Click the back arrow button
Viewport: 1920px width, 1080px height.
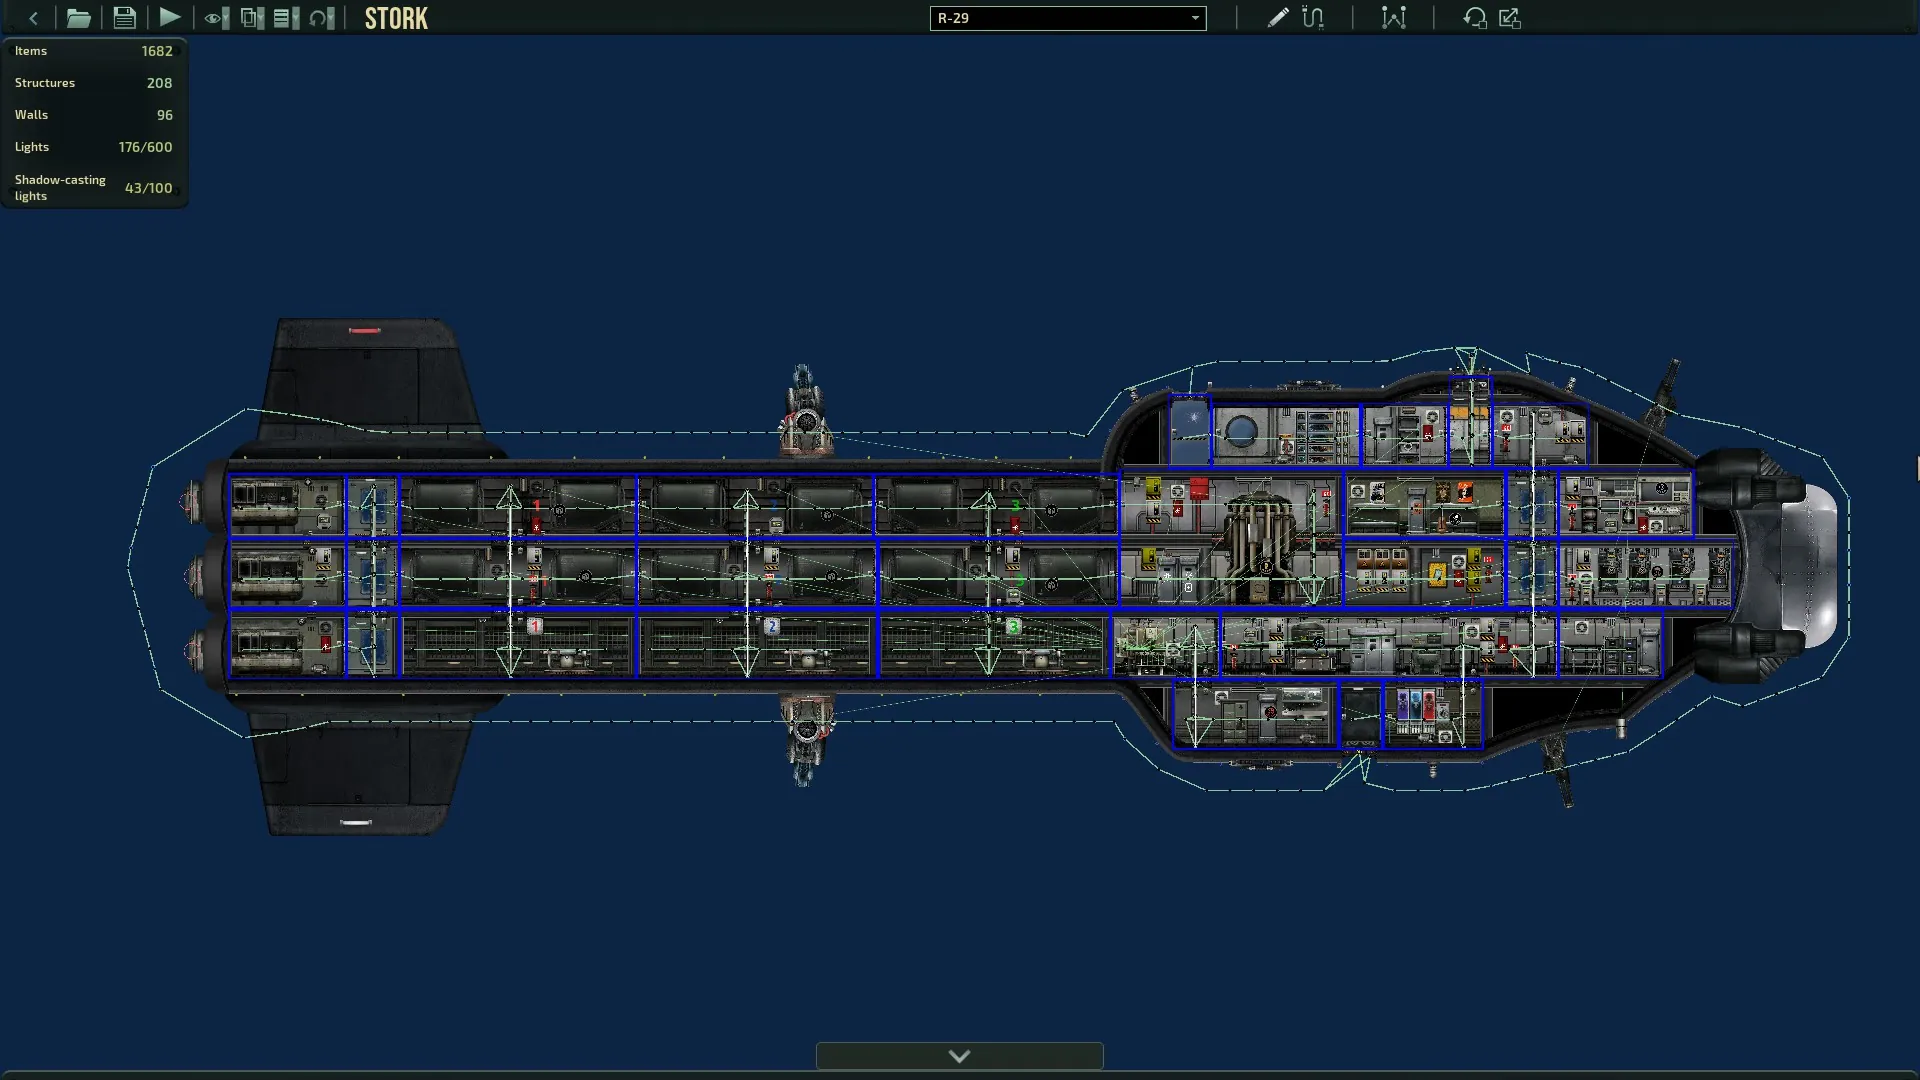33,18
